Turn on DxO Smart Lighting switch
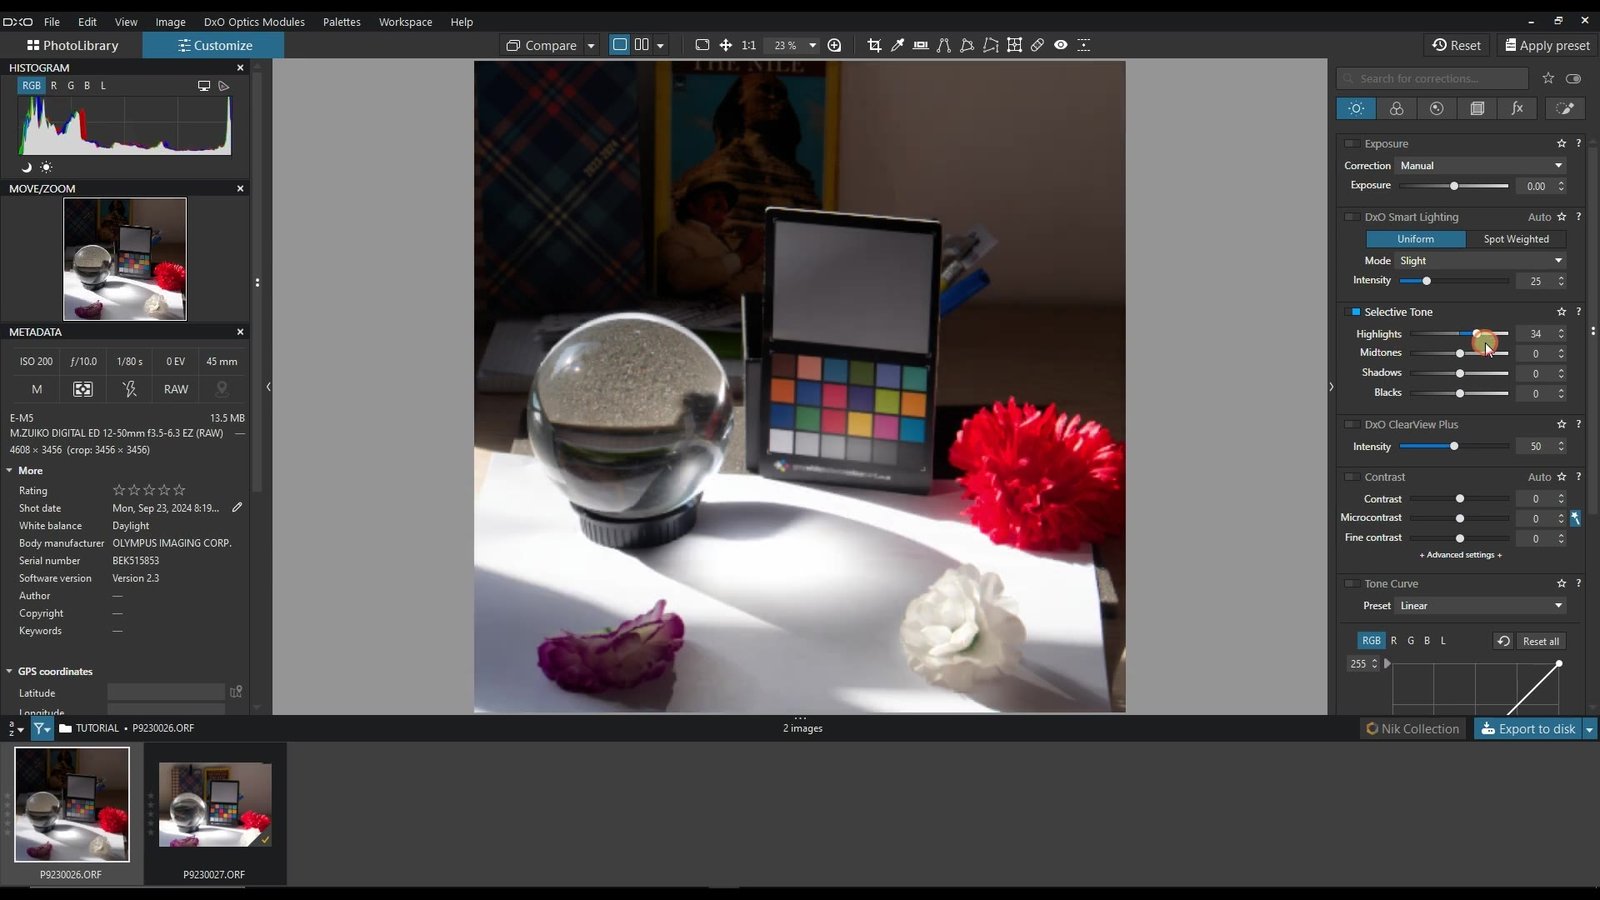The image size is (1600, 900). [1351, 217]
